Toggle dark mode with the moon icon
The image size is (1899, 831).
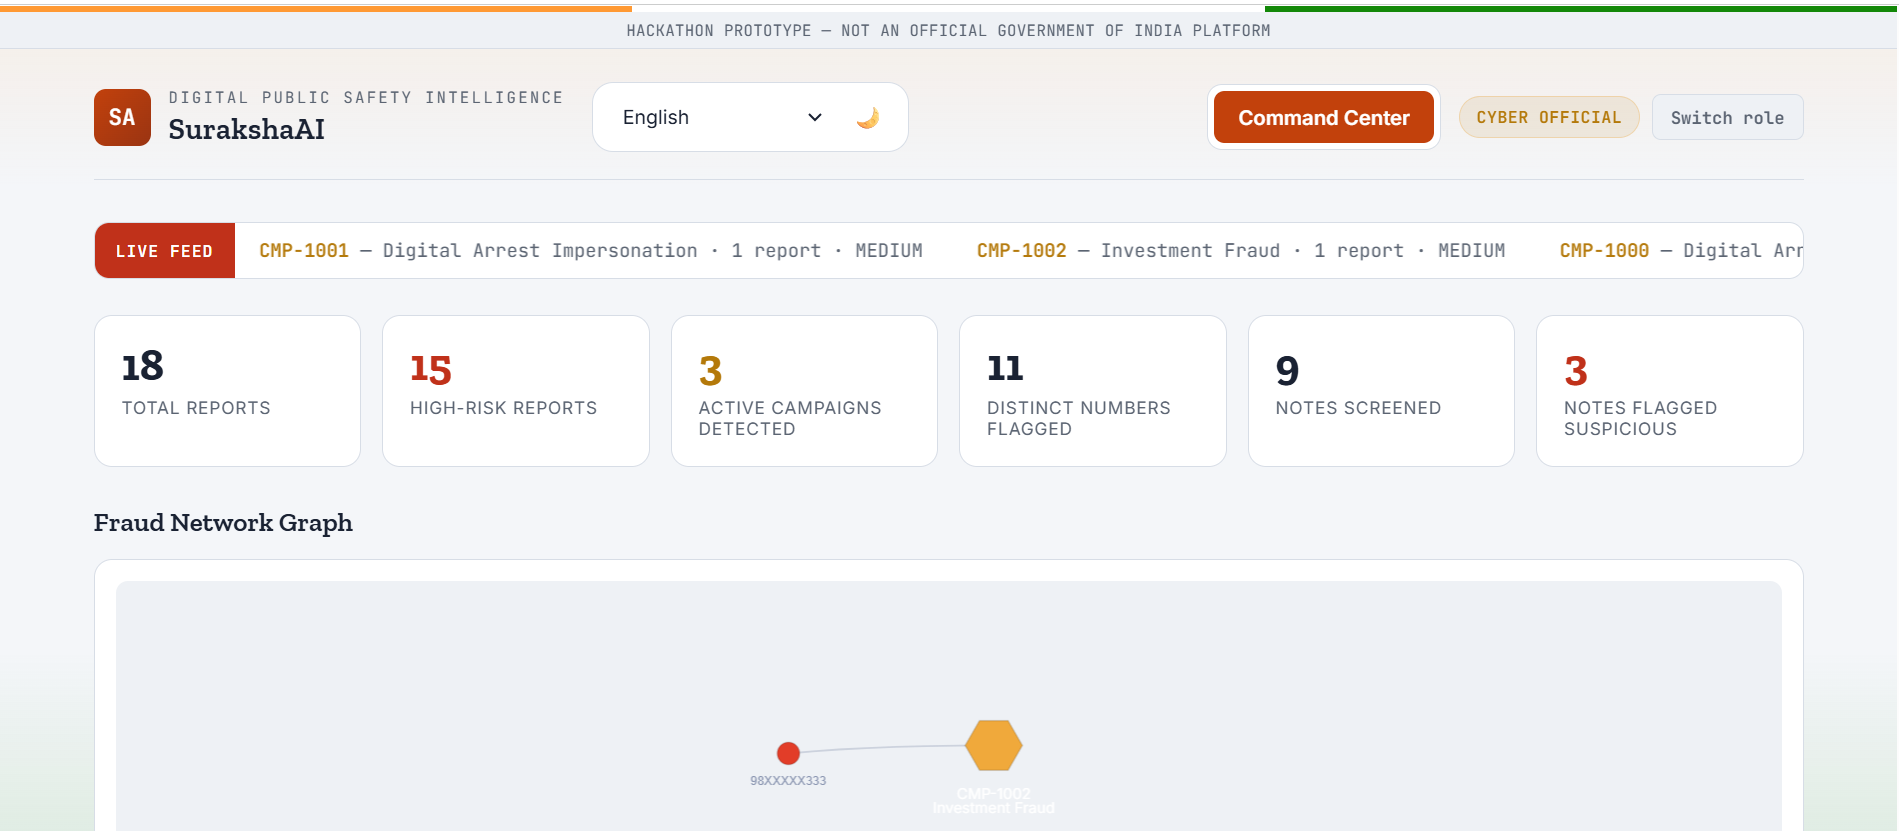pos(868,118)
